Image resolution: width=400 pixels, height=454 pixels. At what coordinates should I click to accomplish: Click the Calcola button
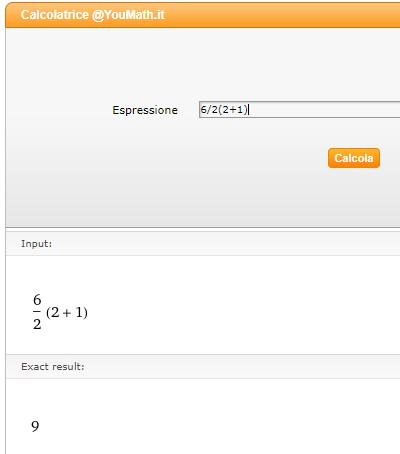click(x=354, y=158)
